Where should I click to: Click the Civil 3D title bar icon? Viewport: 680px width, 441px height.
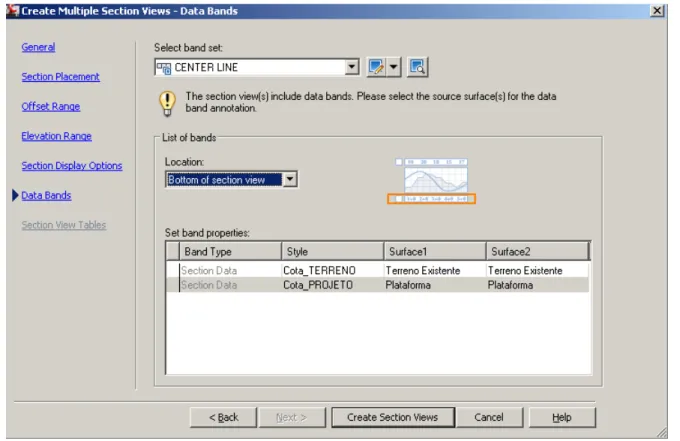[13, 11]
